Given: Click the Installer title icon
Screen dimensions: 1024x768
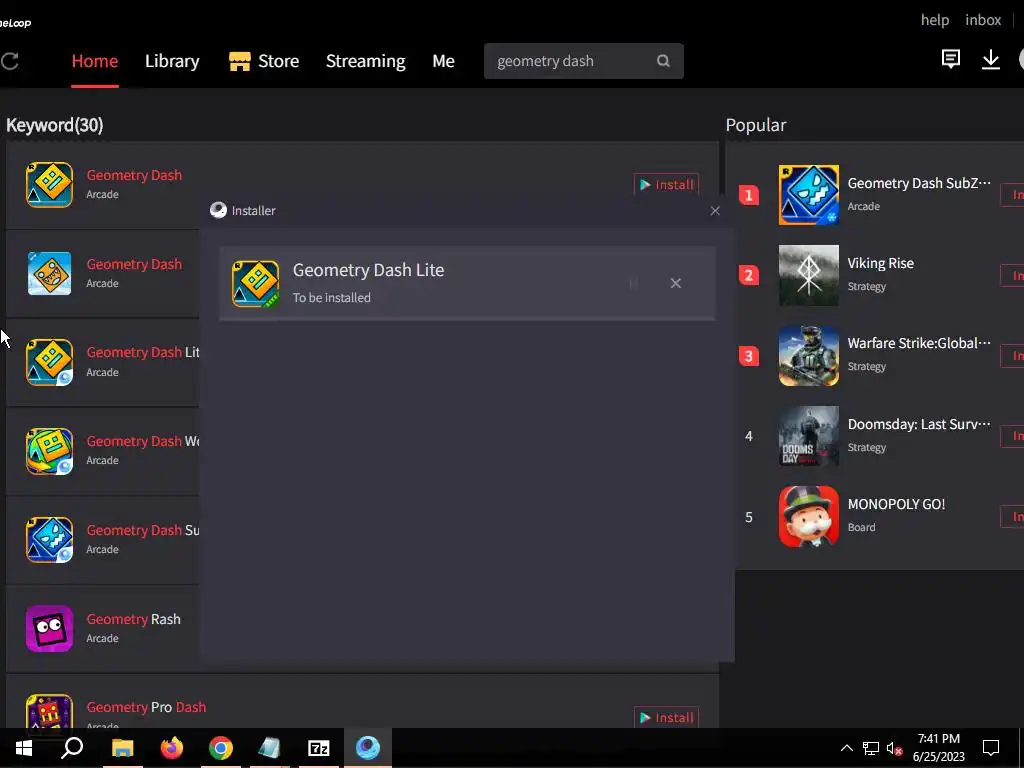Looking at the screenshot, I should point(218,210).
